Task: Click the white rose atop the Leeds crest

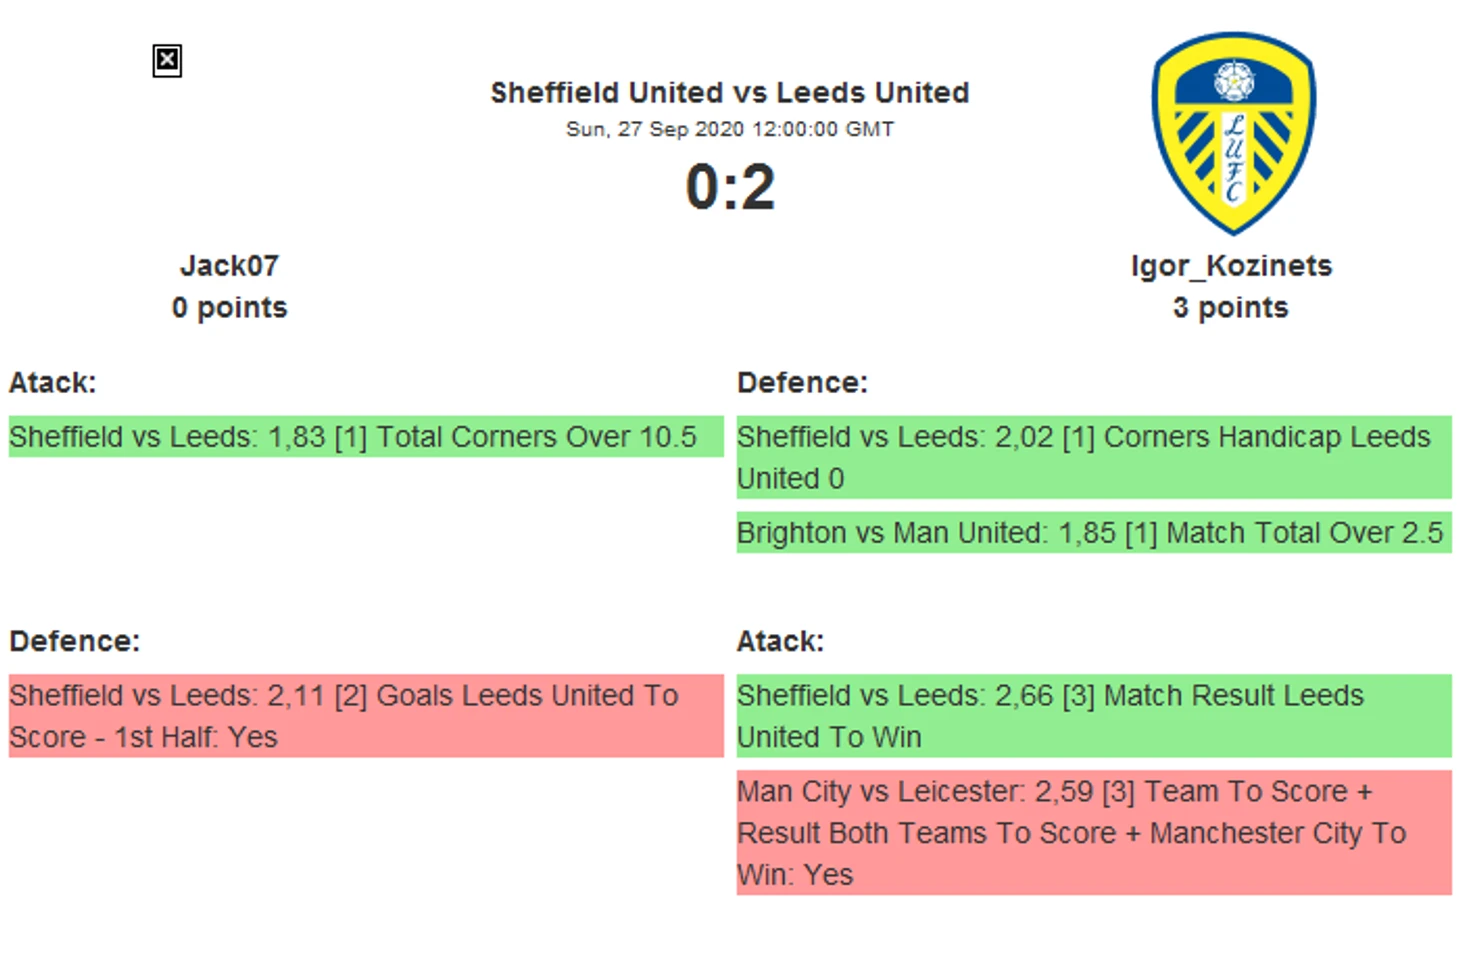Action: [x=1233, y=80]
